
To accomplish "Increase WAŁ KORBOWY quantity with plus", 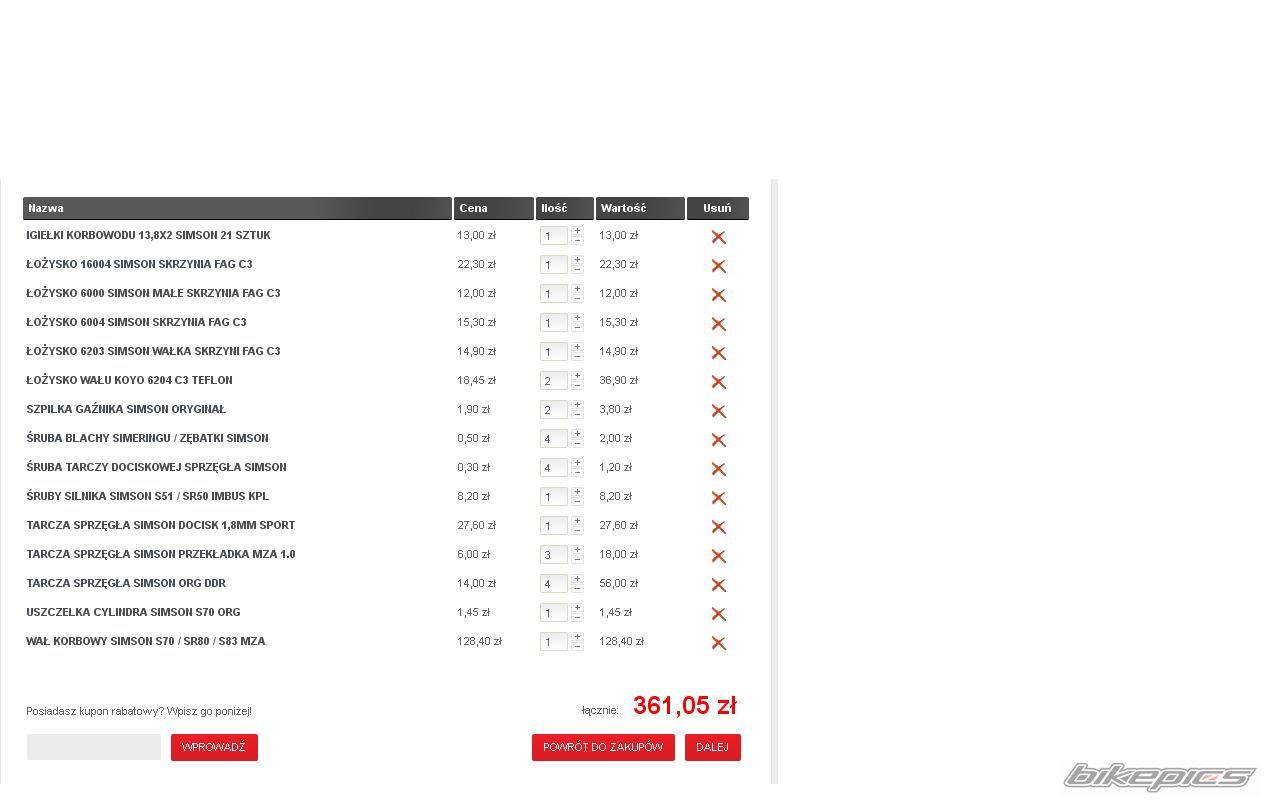I will pos(577,637).
